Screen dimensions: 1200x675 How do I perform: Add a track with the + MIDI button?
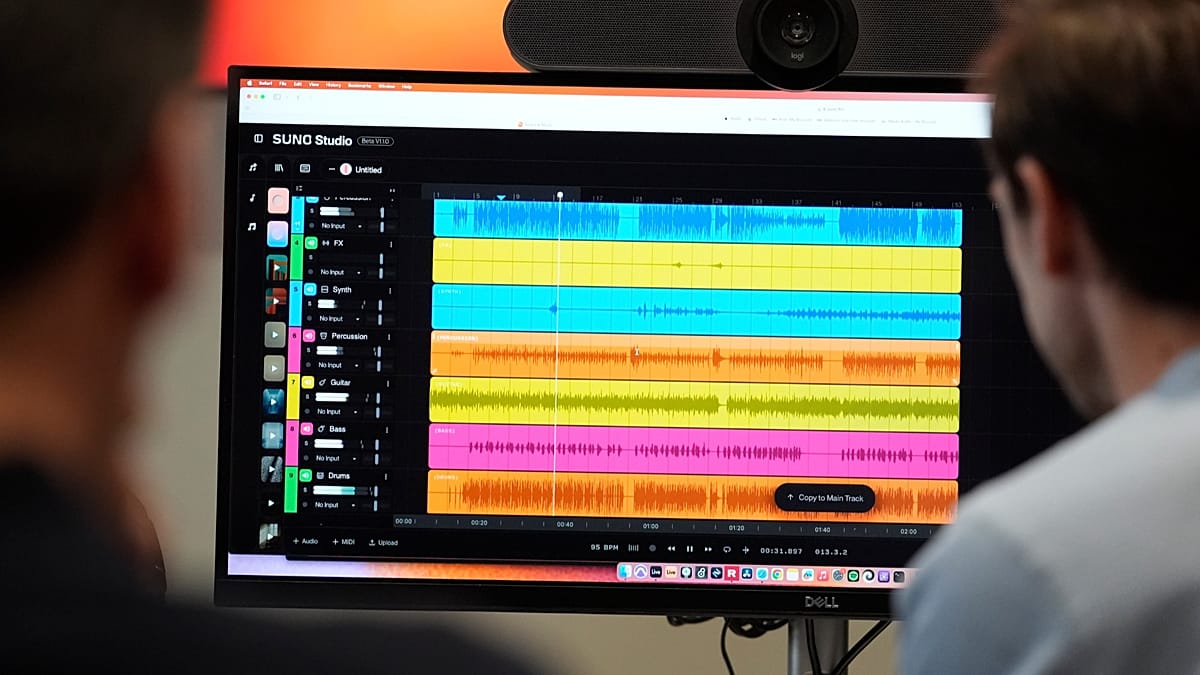[343, 542]
